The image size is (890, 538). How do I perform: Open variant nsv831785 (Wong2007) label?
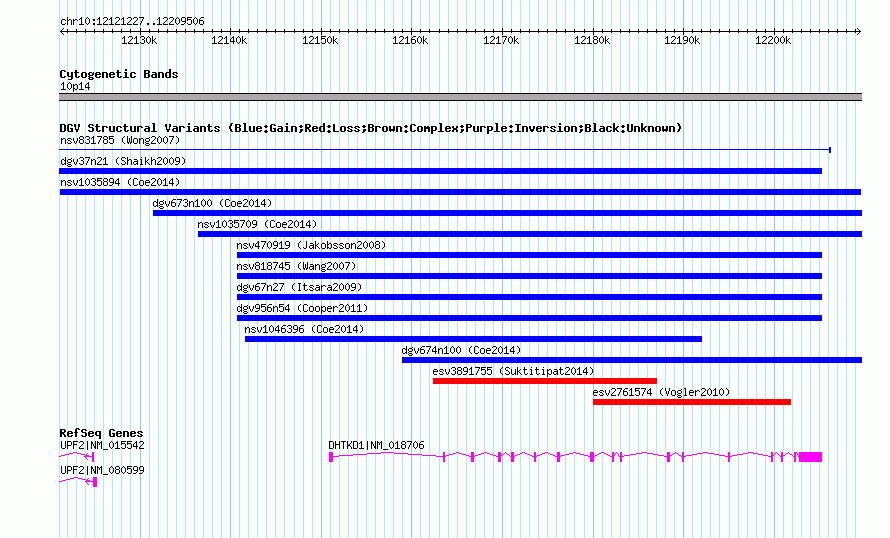pos(120,140)
